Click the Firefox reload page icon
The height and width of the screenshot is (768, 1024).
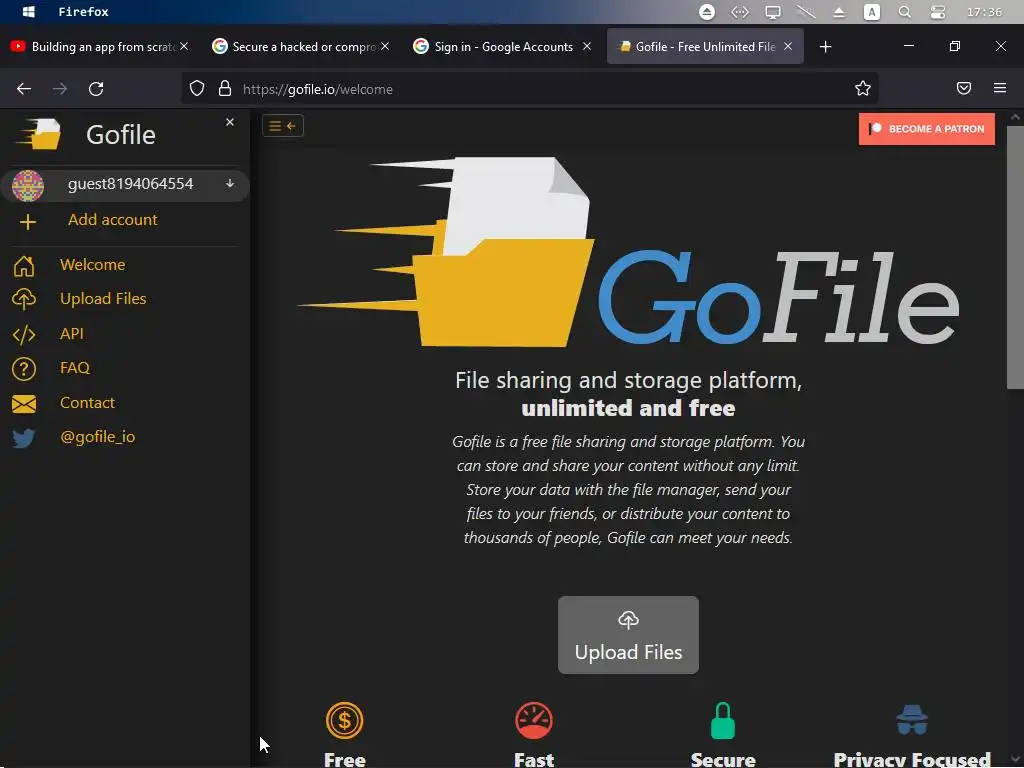(96, 89)
